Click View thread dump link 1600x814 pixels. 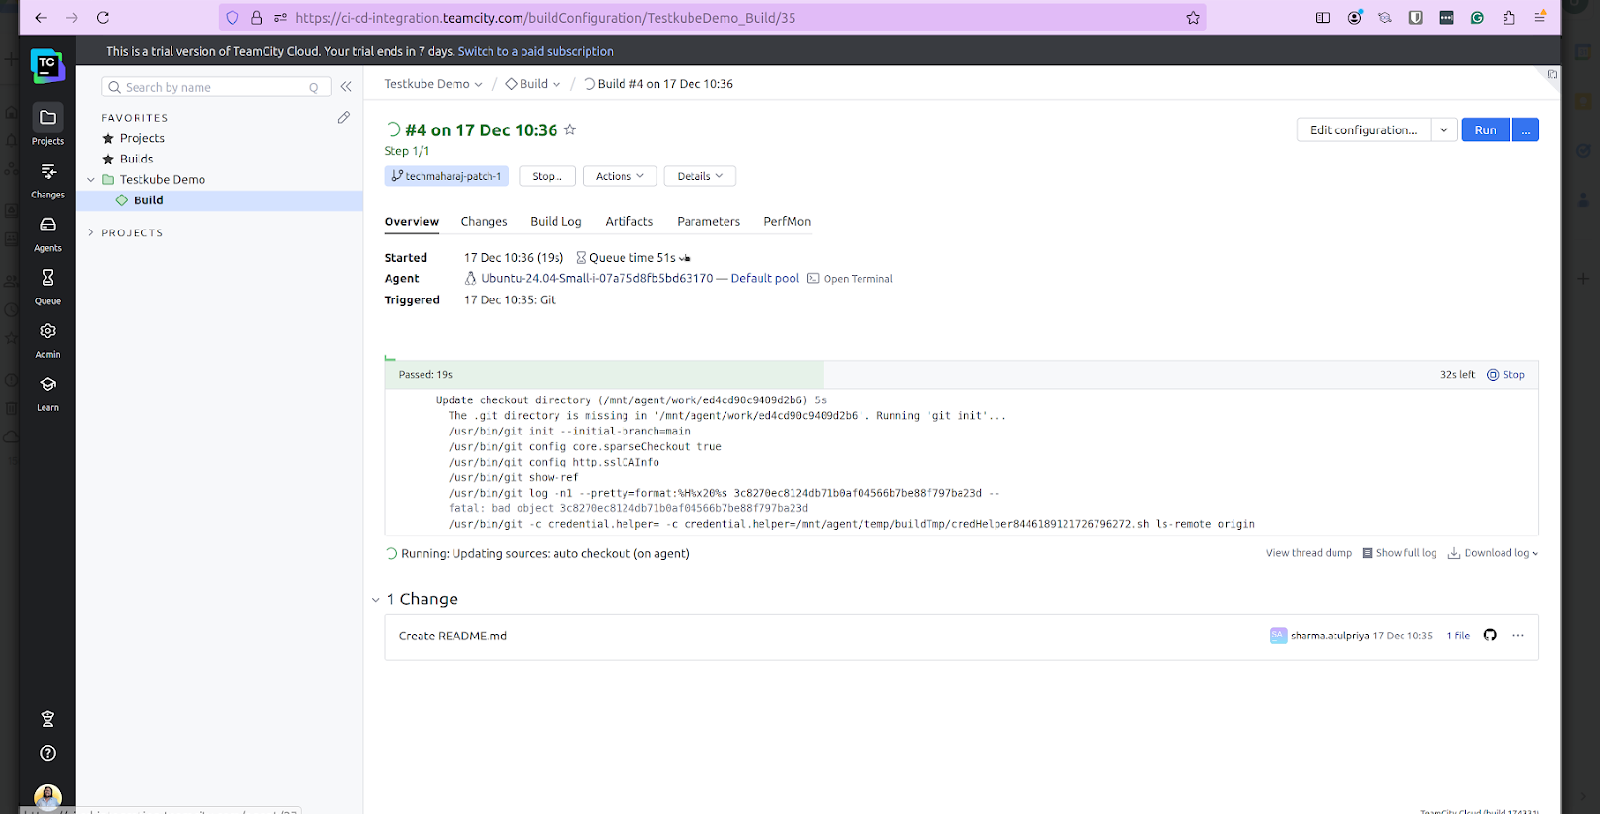[1309, 553]
